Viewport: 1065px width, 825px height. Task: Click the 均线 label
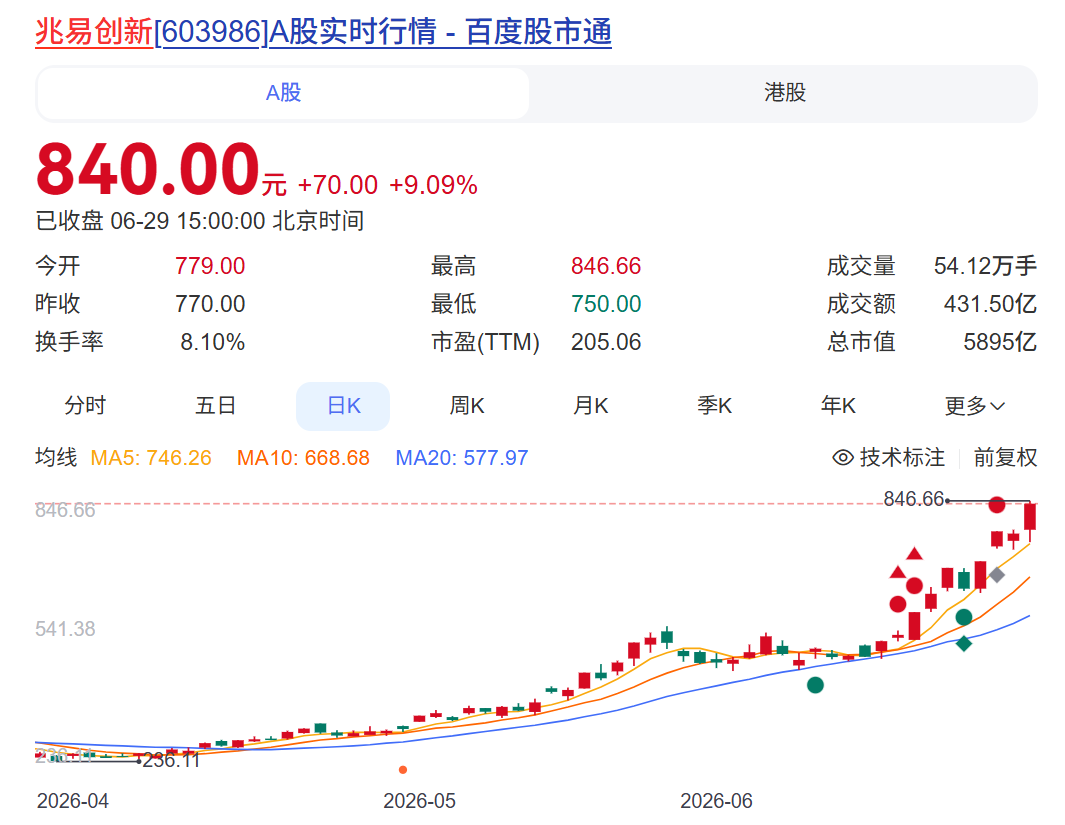pyautogui.click(x=56, y=458)
